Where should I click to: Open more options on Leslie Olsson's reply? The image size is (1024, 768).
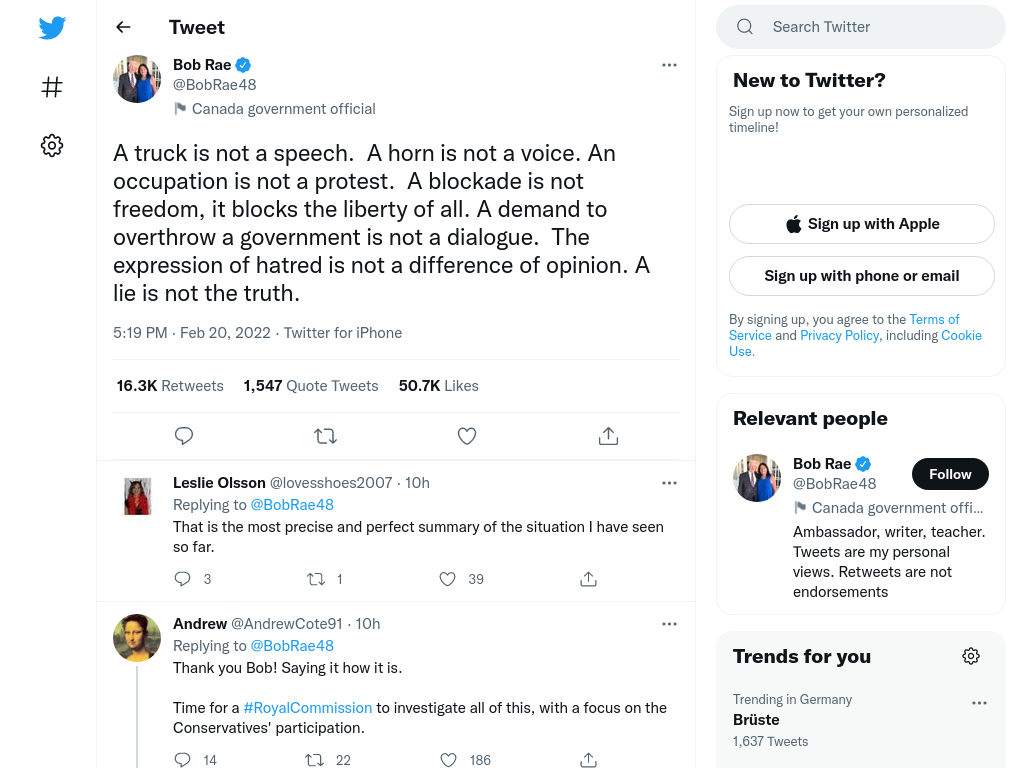[x=669, y=483]
